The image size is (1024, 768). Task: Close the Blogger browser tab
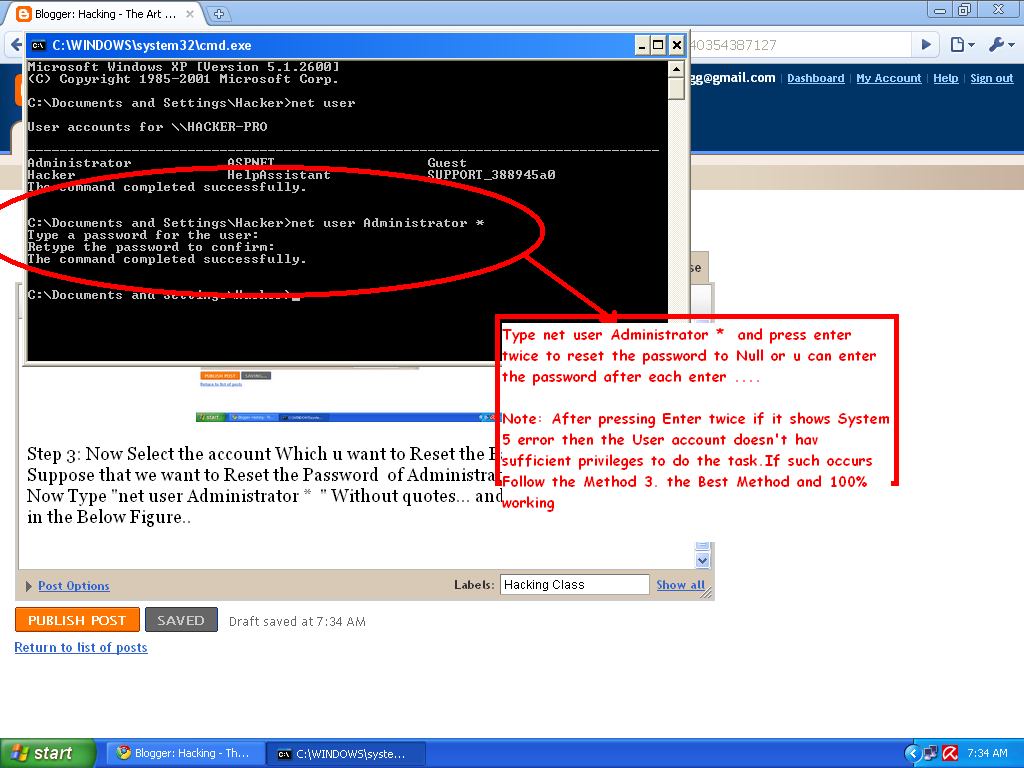pyautogui.click(x=190, y=14)
